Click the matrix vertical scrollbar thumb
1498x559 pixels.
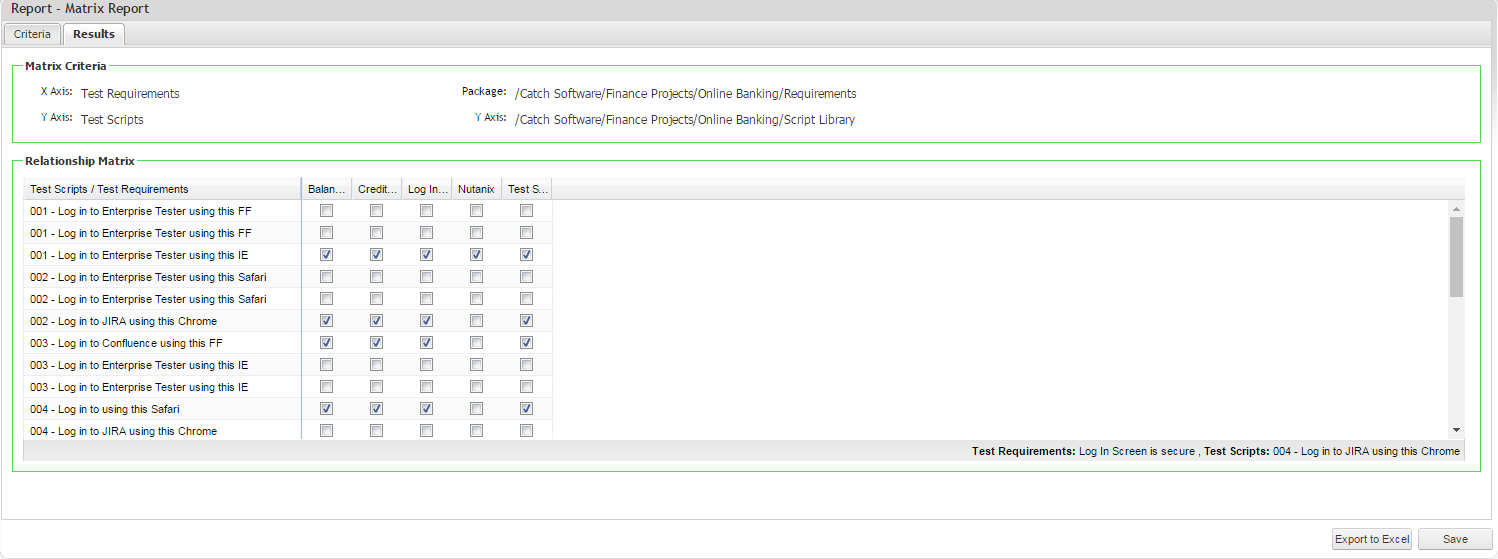point(1456,256)
